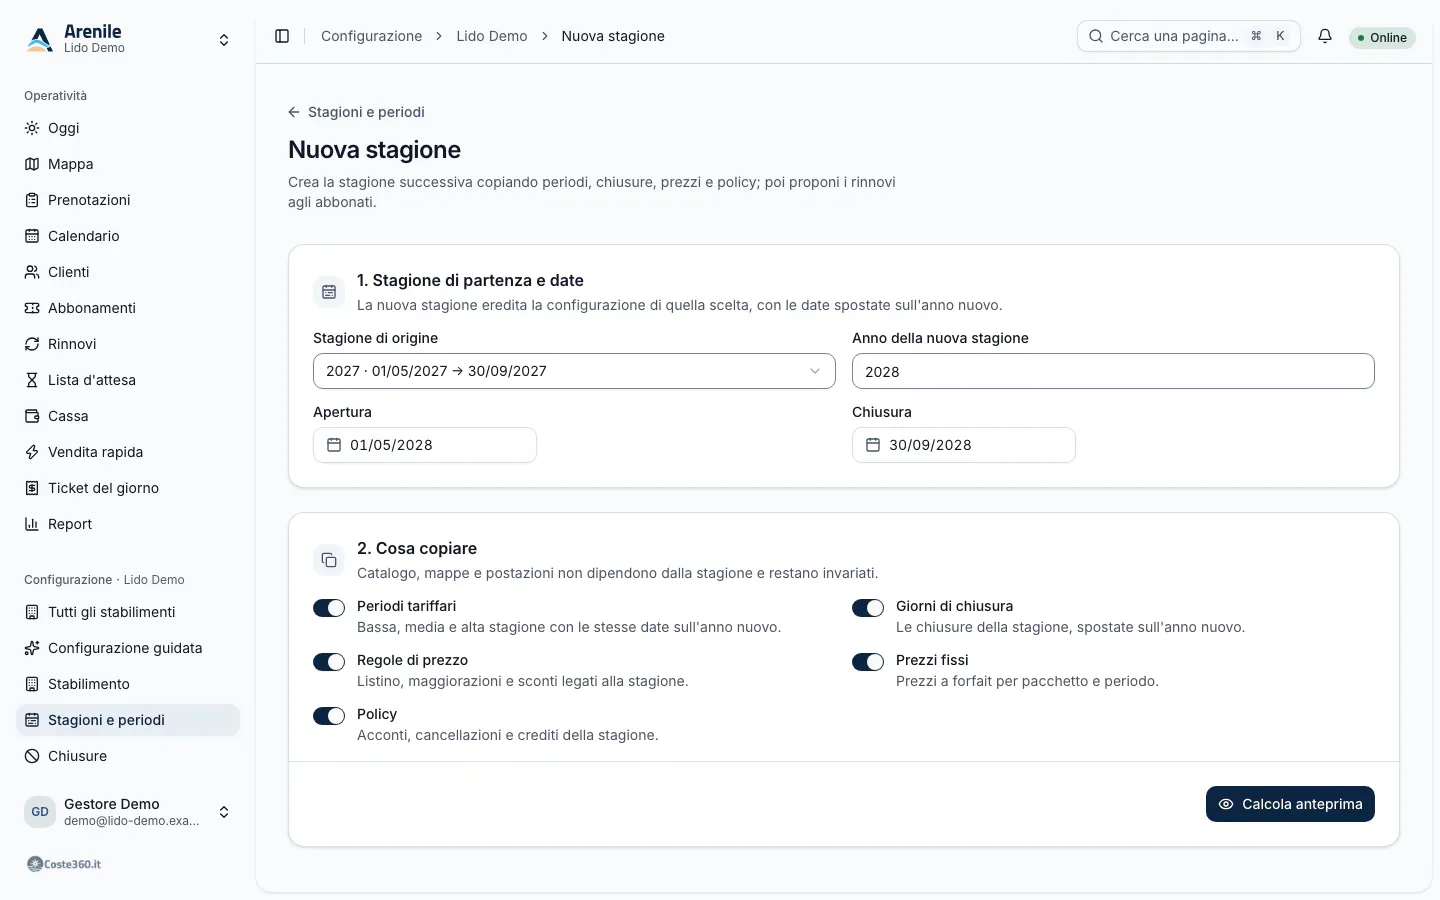Expand the Arenile Lido Demo switcher
The width and height of the screenshot is (1440, 900).
click(128, 39)
